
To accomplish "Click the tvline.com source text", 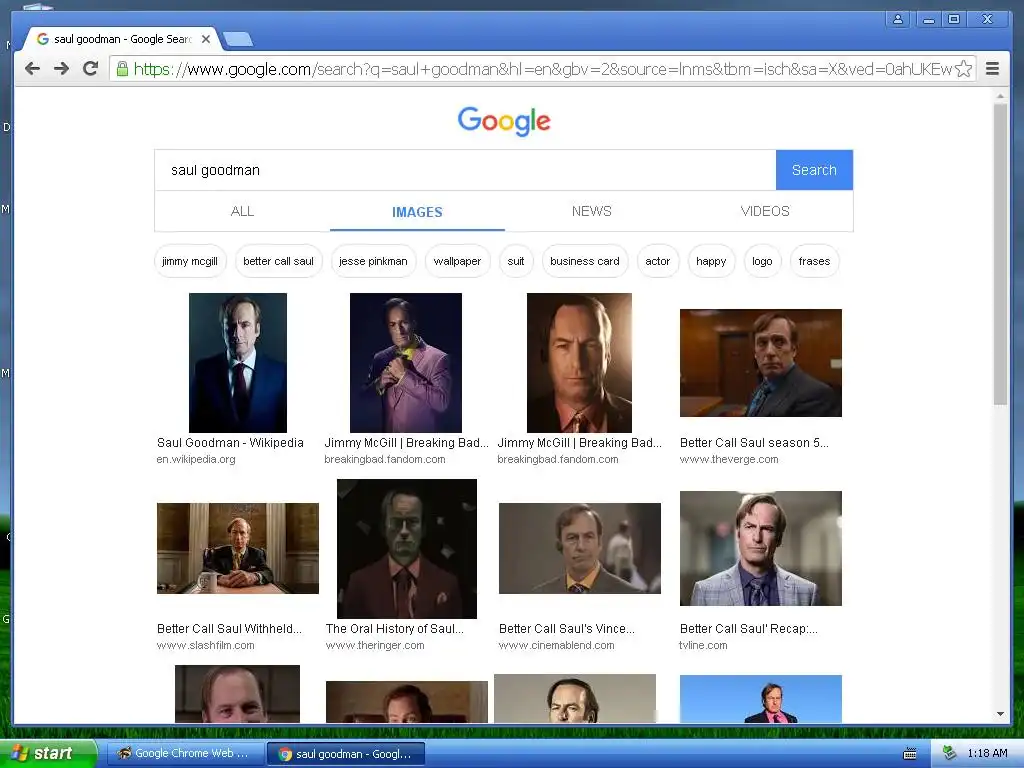I will [703, 645].
